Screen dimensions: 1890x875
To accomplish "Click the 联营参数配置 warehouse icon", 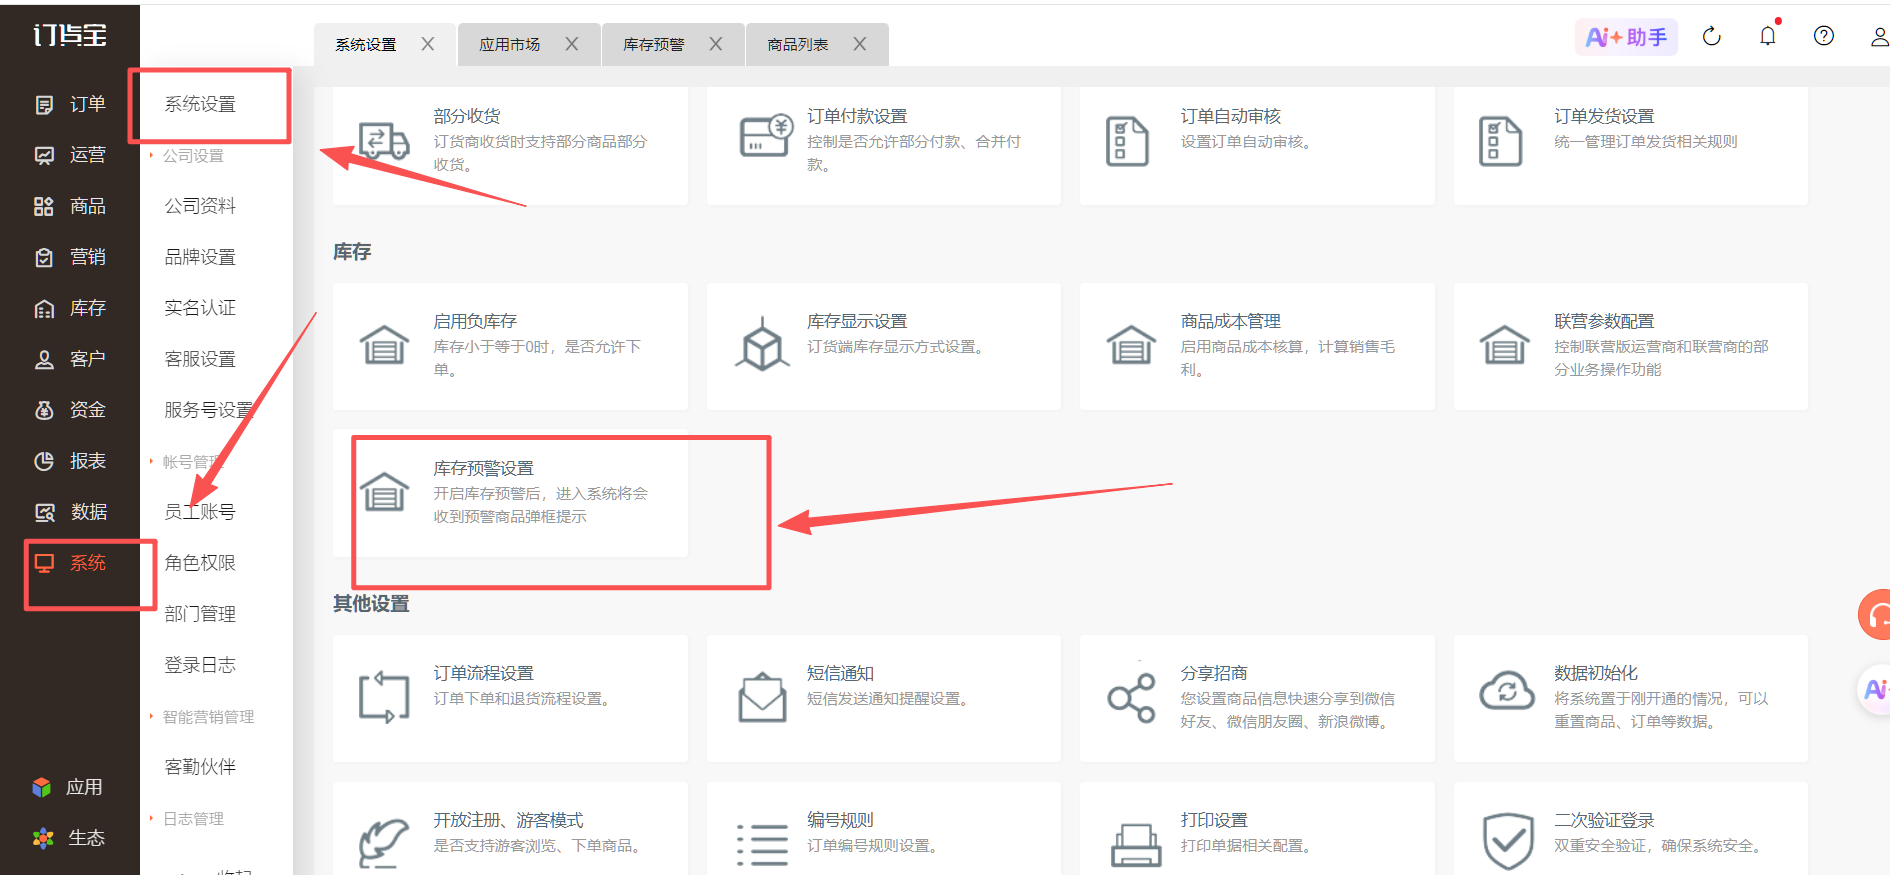I will pos(1504,345).
